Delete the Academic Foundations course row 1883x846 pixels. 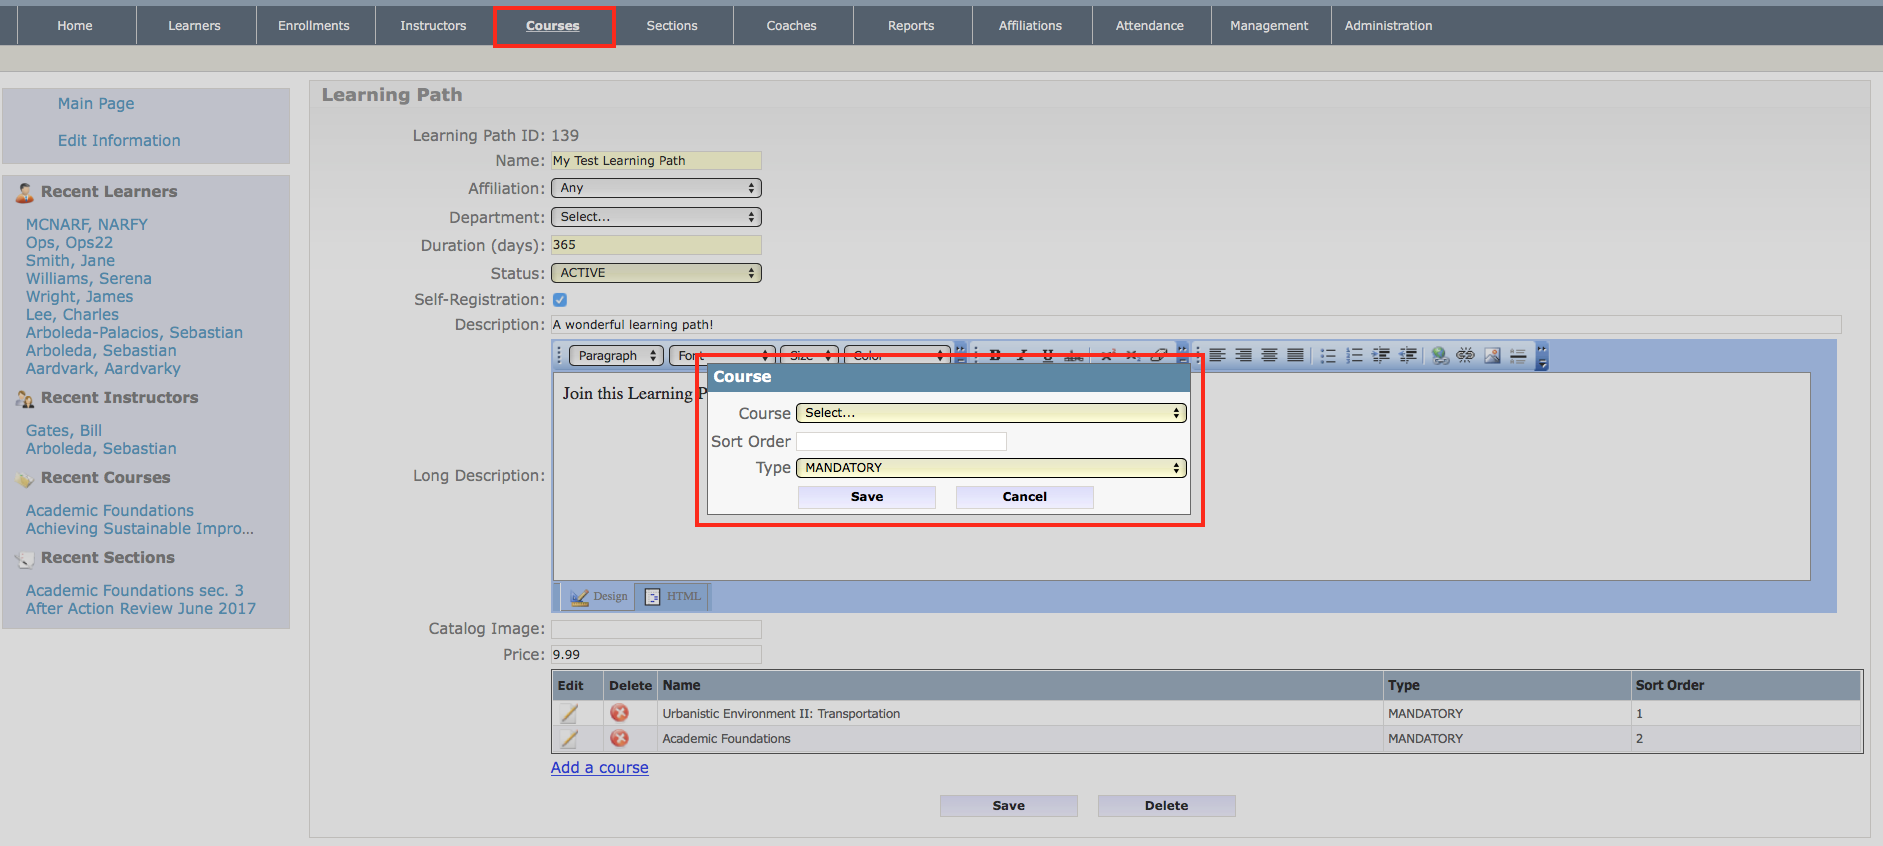pos(619,739)
